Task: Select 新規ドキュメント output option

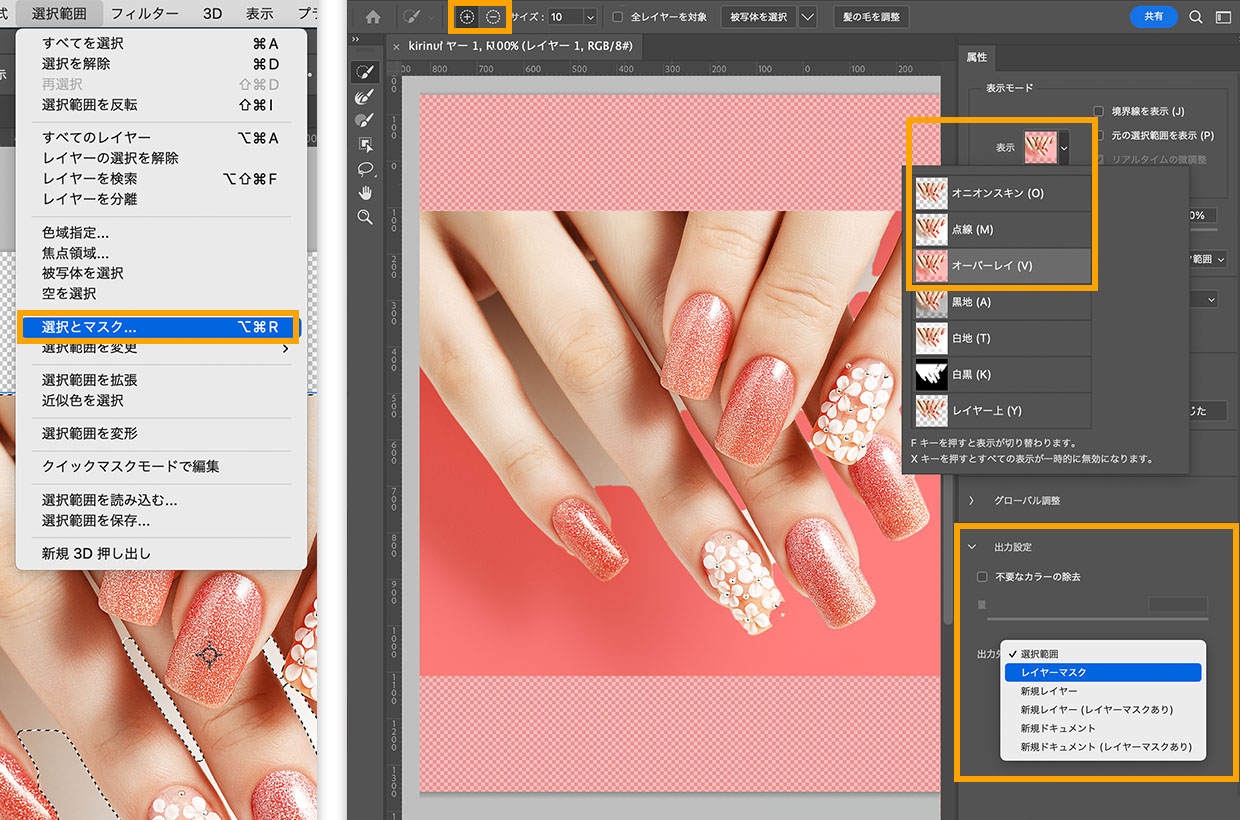Action: pos(1103,728)
